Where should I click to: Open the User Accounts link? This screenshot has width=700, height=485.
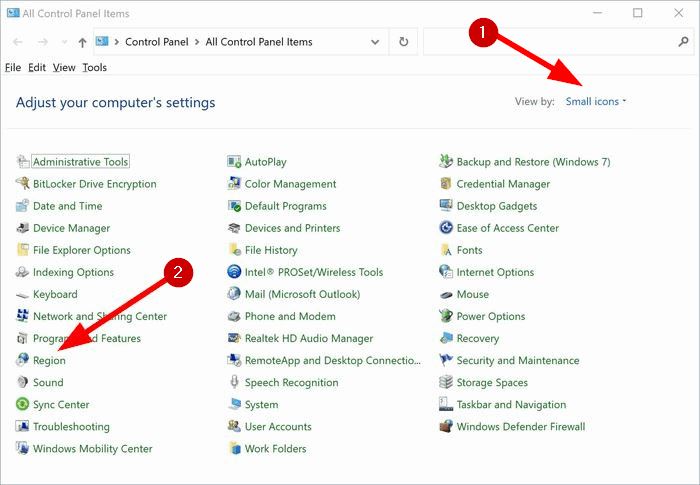pyautogui.click(x=278, y=426)
